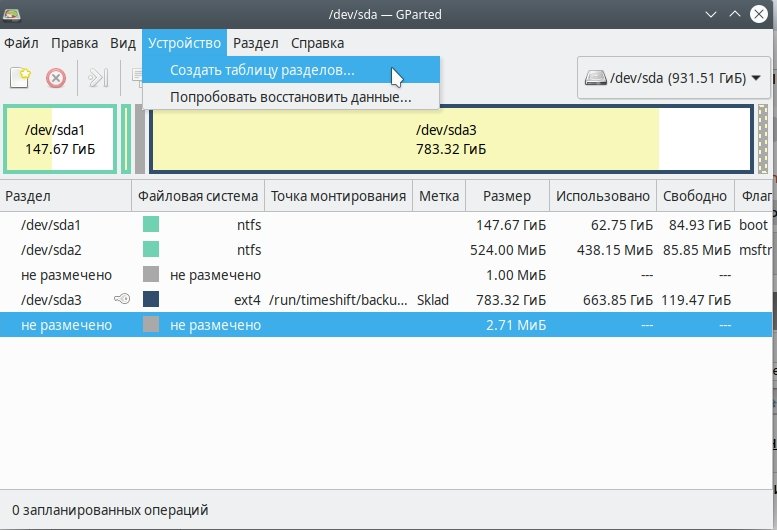
Task: Click the 663.85 ГиБ used cell
Action: point(617,300)
